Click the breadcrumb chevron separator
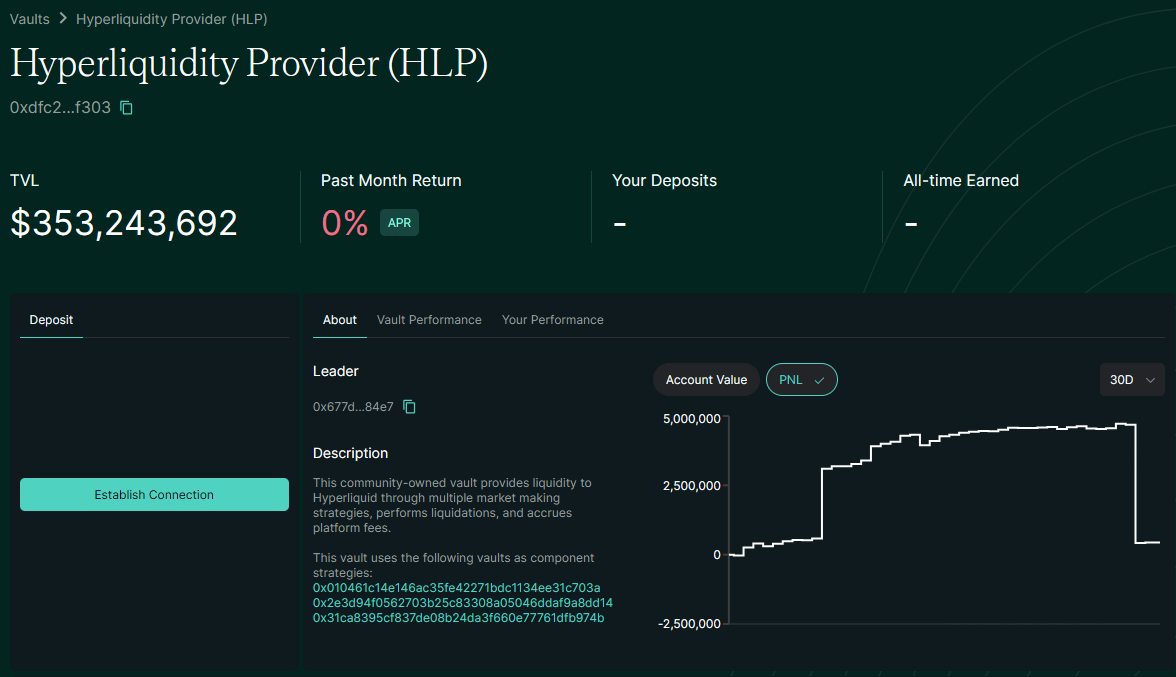 click(x=63, y=18)
